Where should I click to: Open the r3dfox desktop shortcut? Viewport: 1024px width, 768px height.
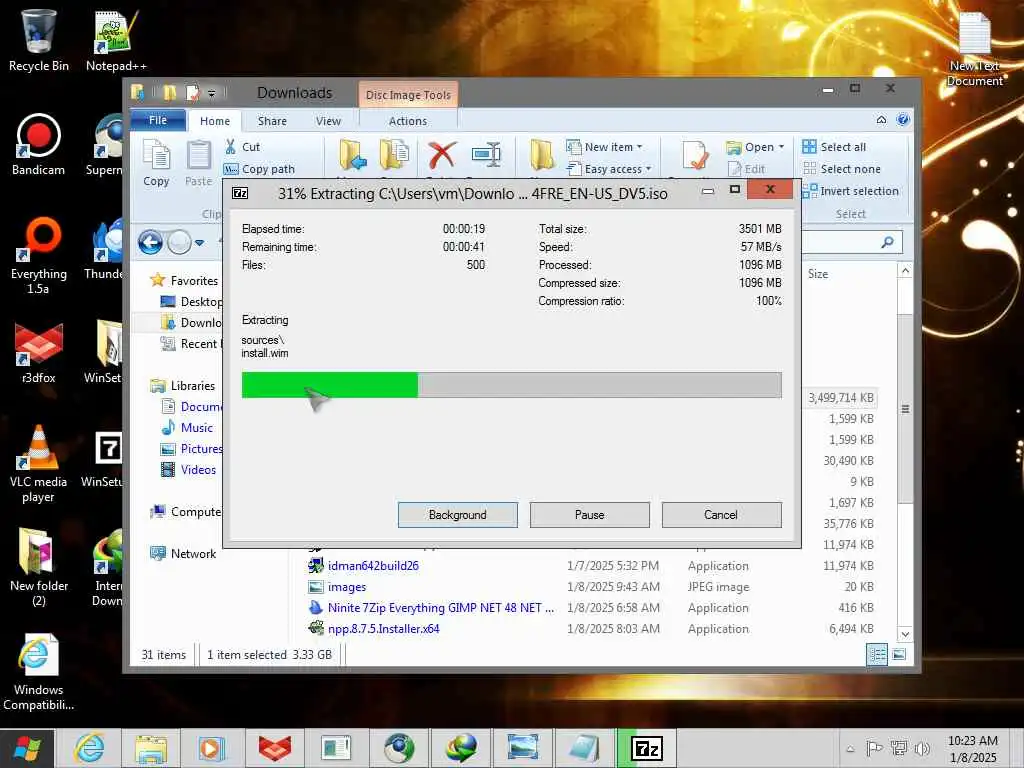(x=39, y=353)
